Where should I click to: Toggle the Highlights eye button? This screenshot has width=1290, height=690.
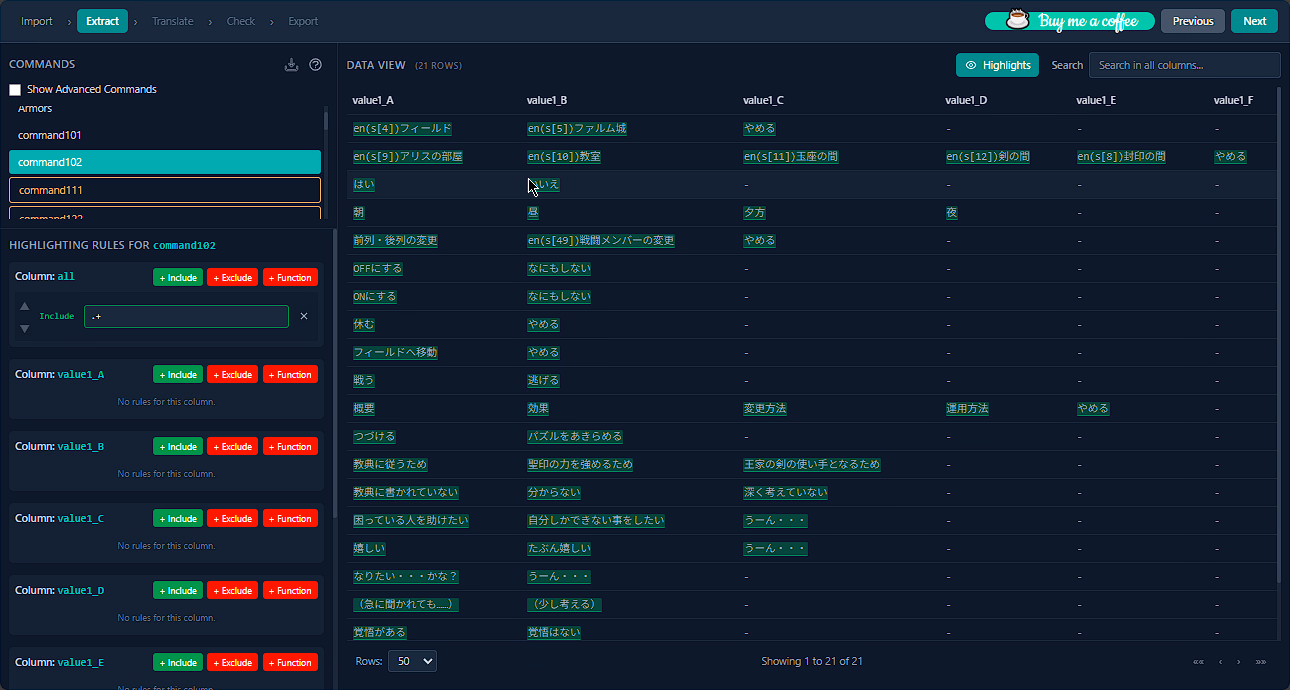click(997, 65)
